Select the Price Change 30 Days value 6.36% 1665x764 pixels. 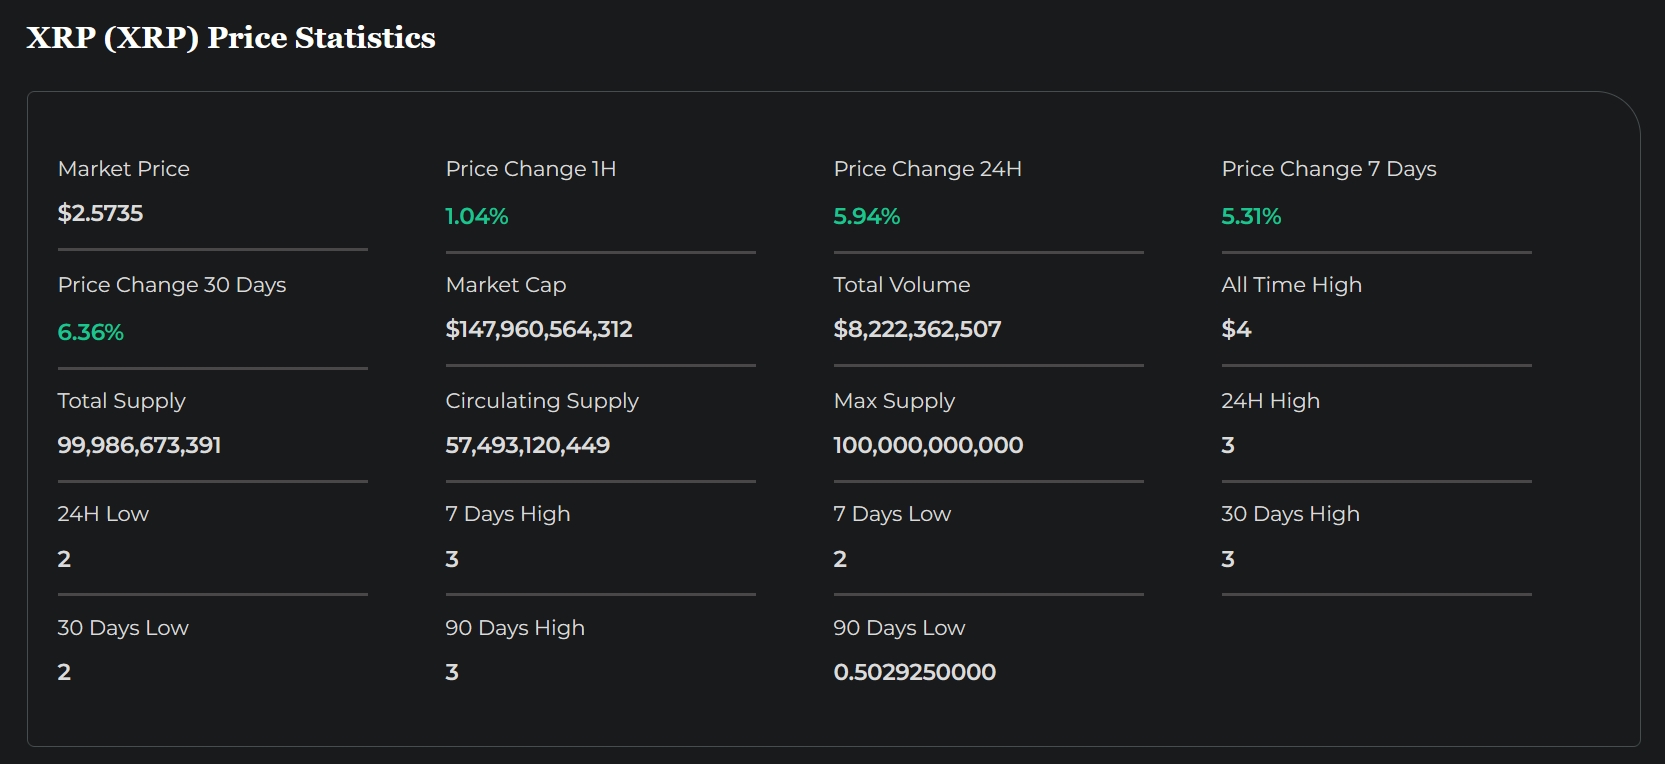coord(91,332)
